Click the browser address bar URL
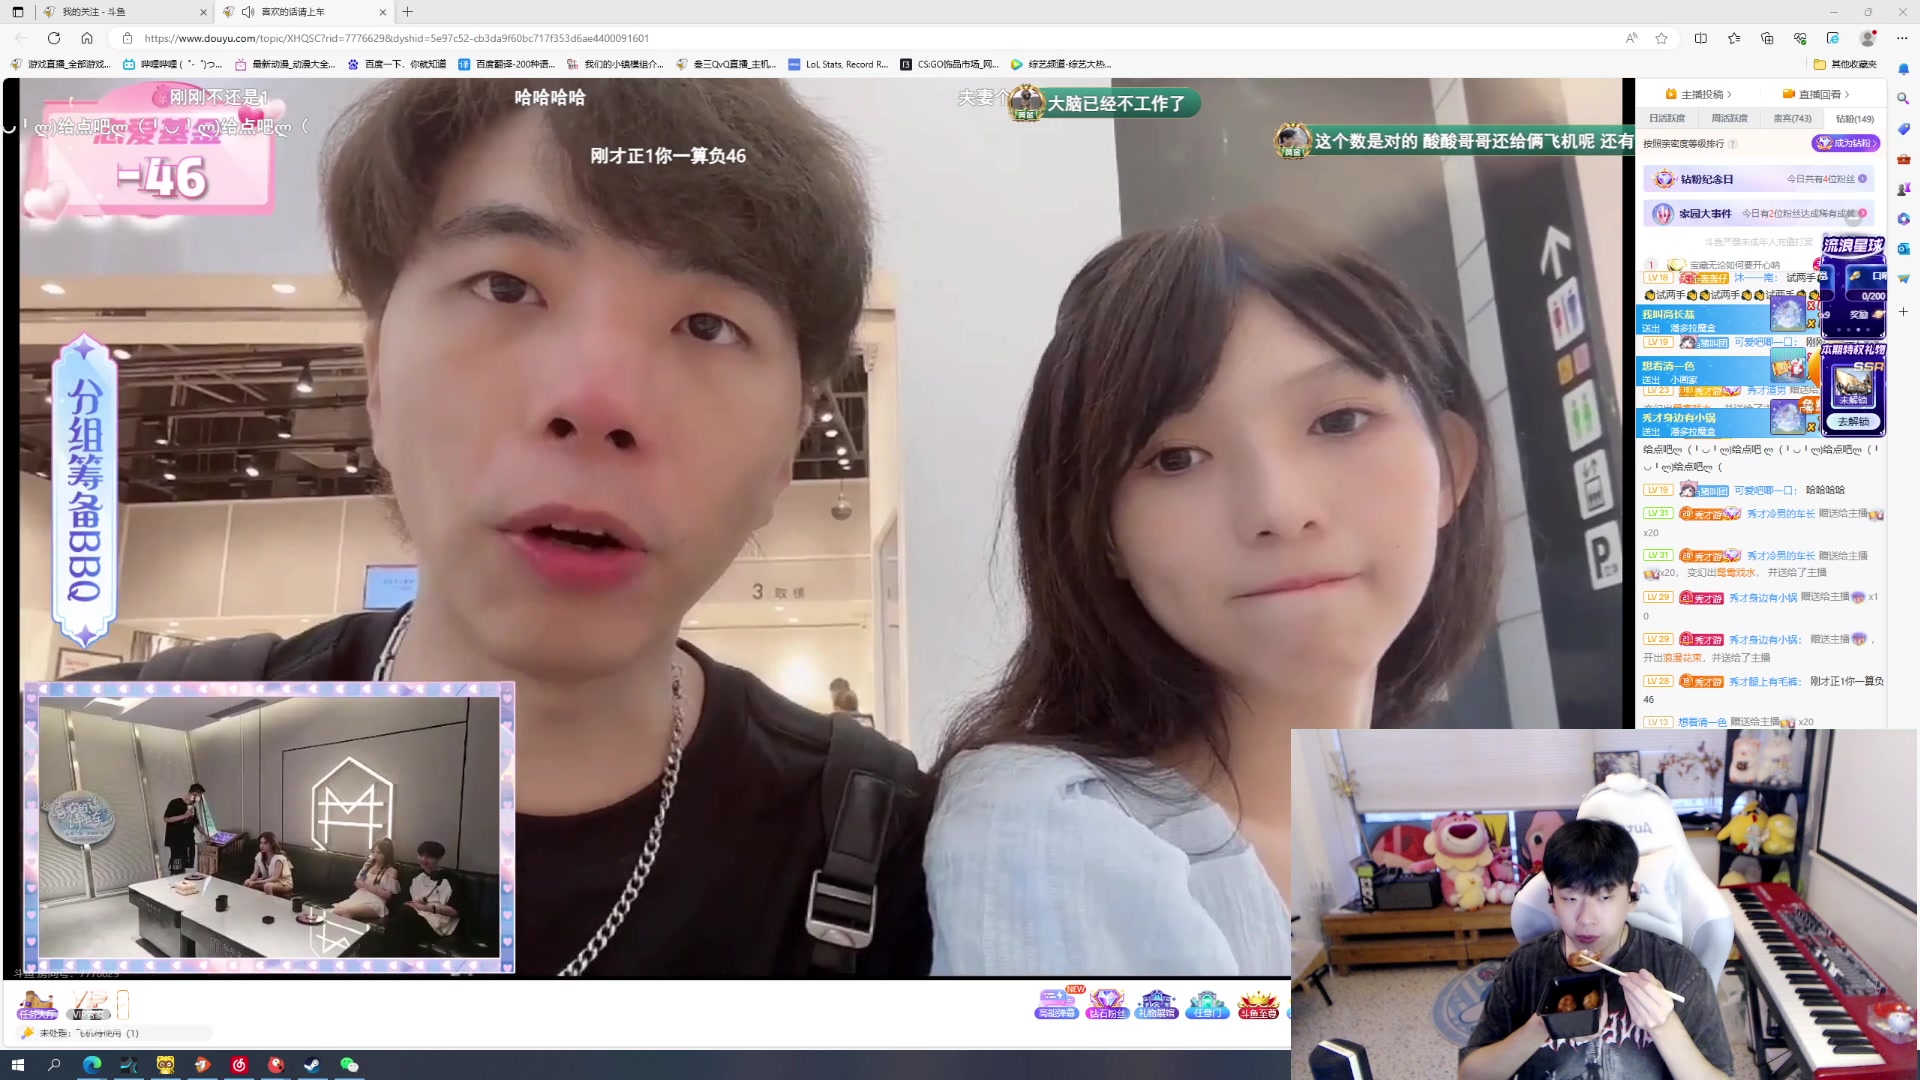The image size is (1920, 1080). coord(396,38)
